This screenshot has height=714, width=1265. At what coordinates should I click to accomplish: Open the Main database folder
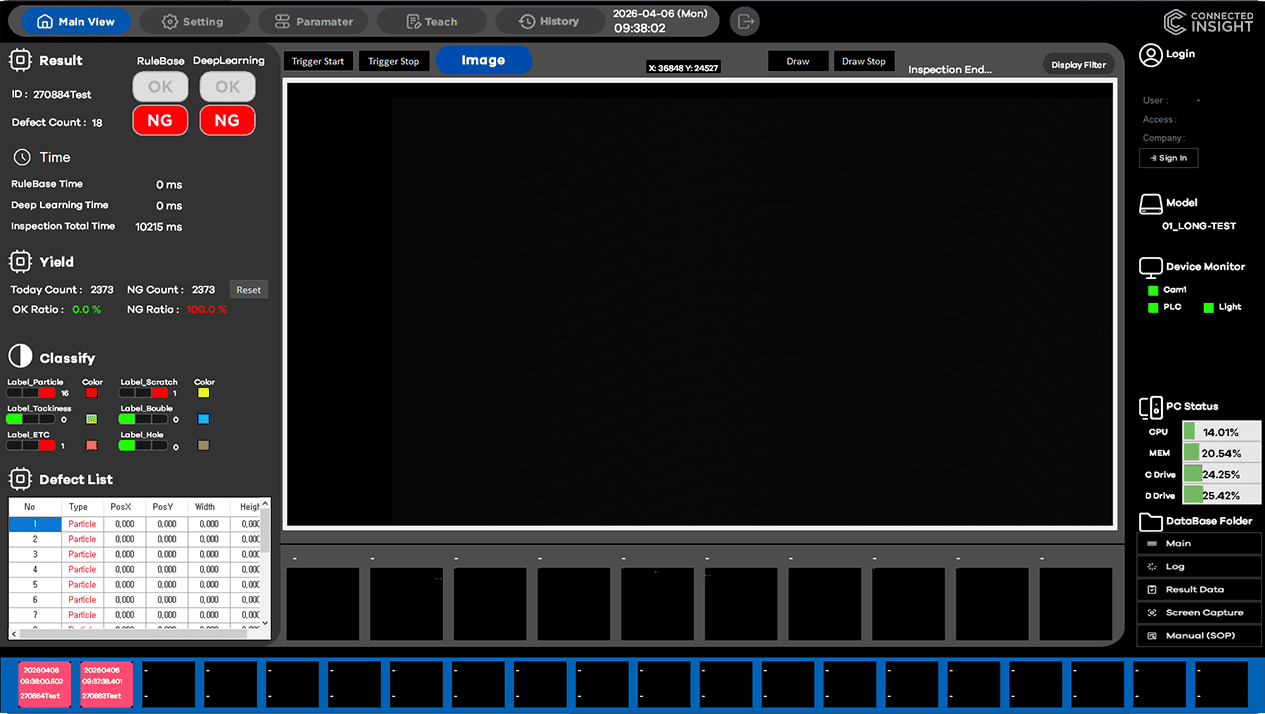[1199, 543]
